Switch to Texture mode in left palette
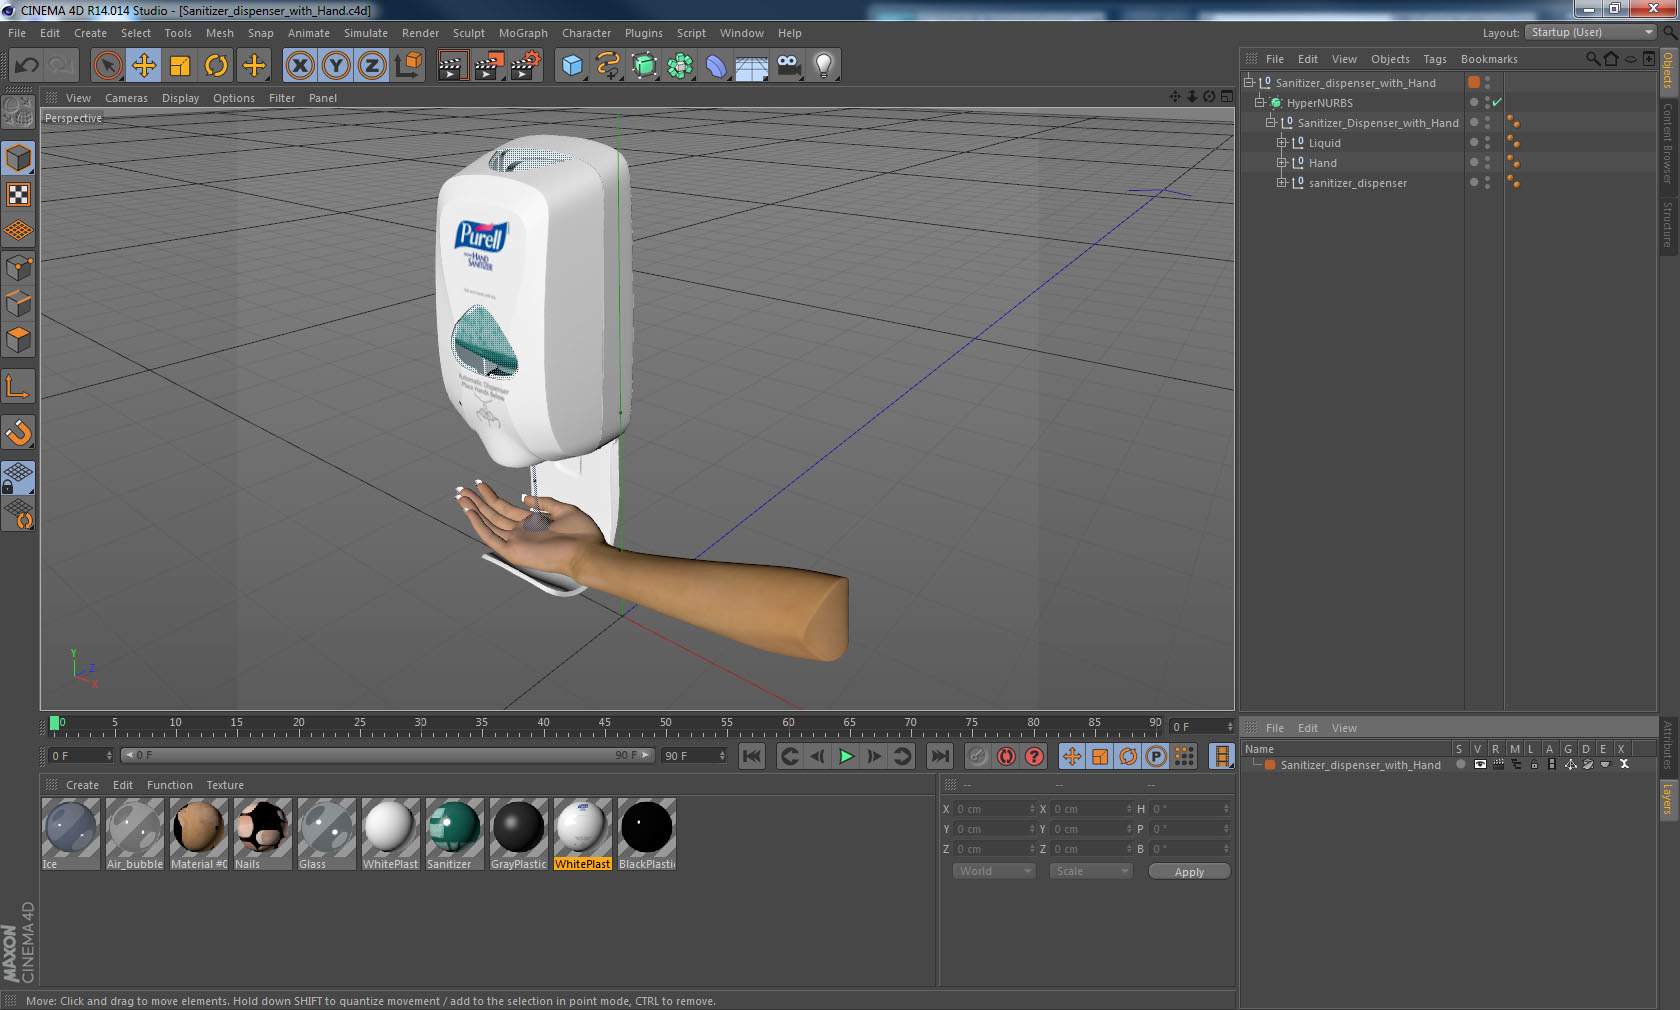 [x=18, y=195]
